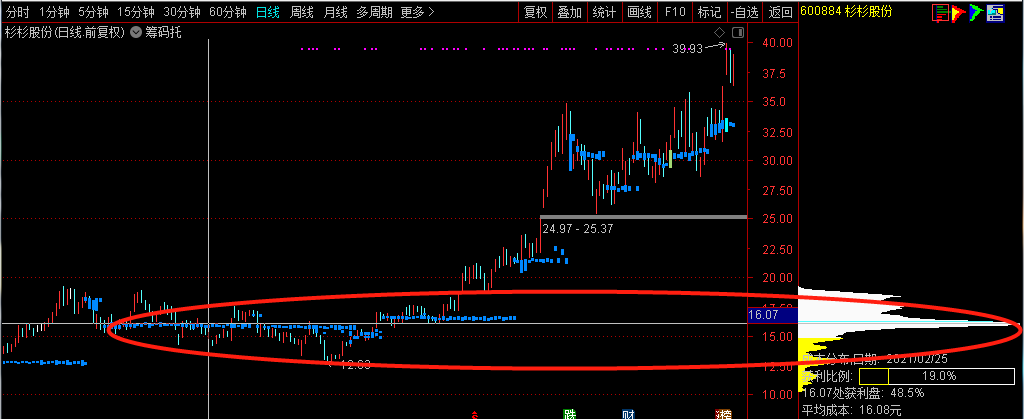Switch to 分时 intraday view
The image size is (1024, 419).
pos(18,12)
